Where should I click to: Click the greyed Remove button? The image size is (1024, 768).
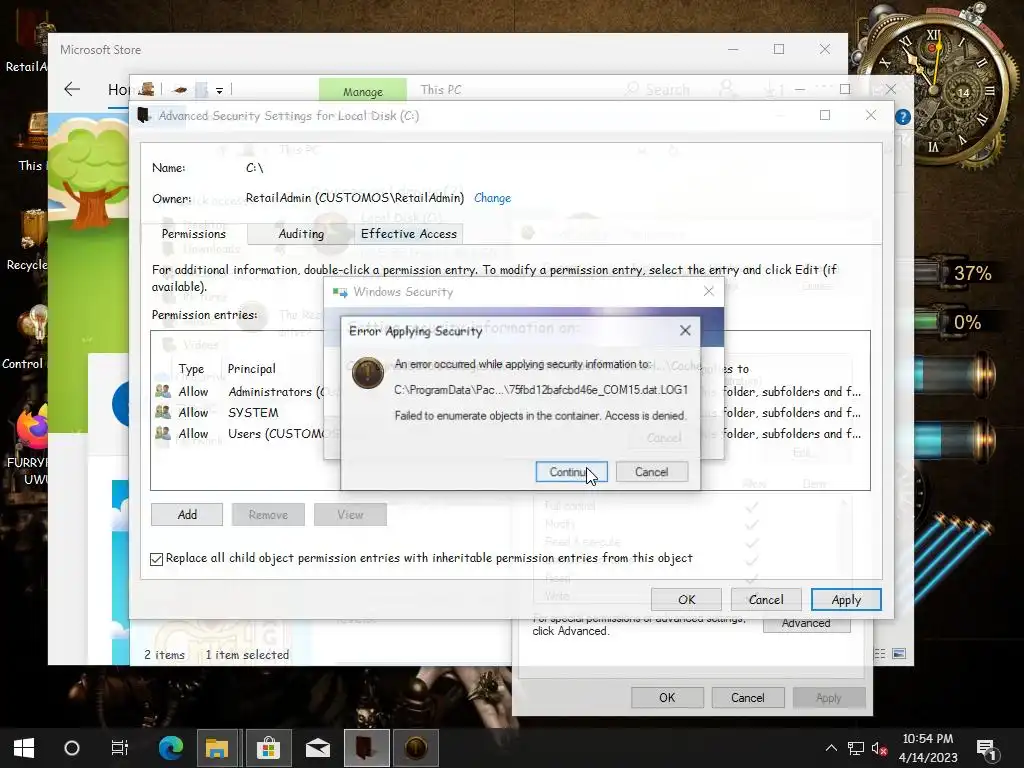[268, 515]
